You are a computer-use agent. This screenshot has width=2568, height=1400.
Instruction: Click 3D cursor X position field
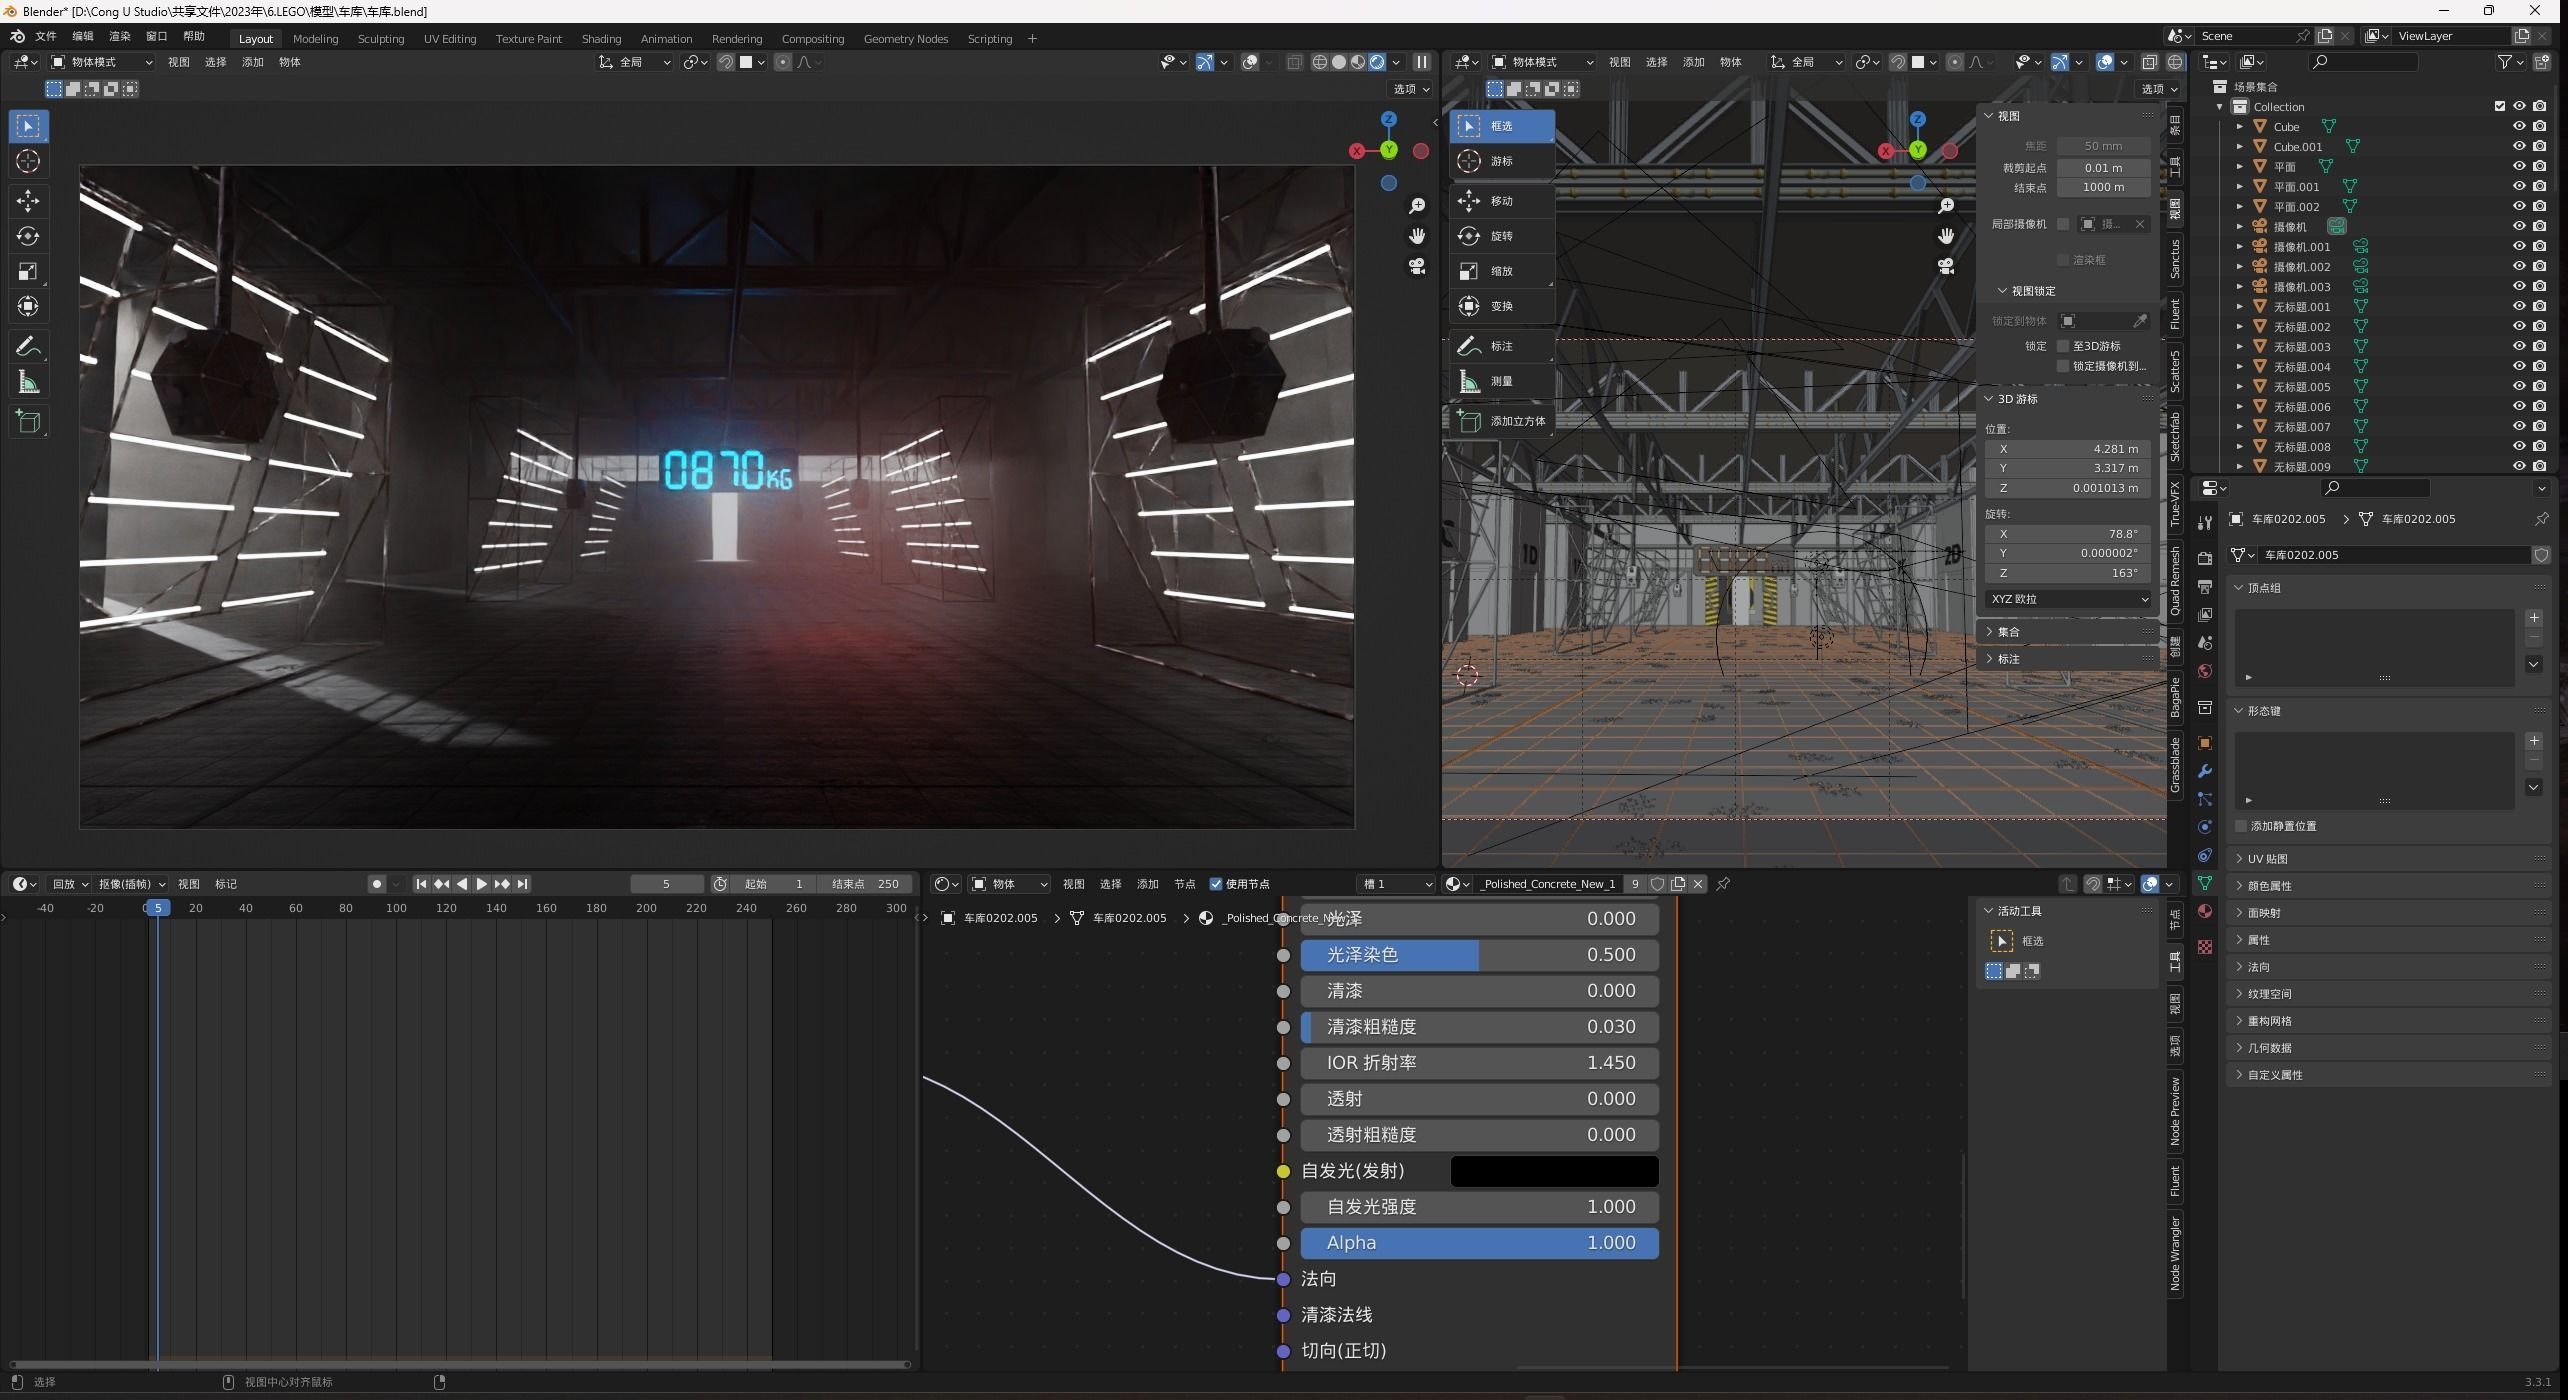point(2067,449)
